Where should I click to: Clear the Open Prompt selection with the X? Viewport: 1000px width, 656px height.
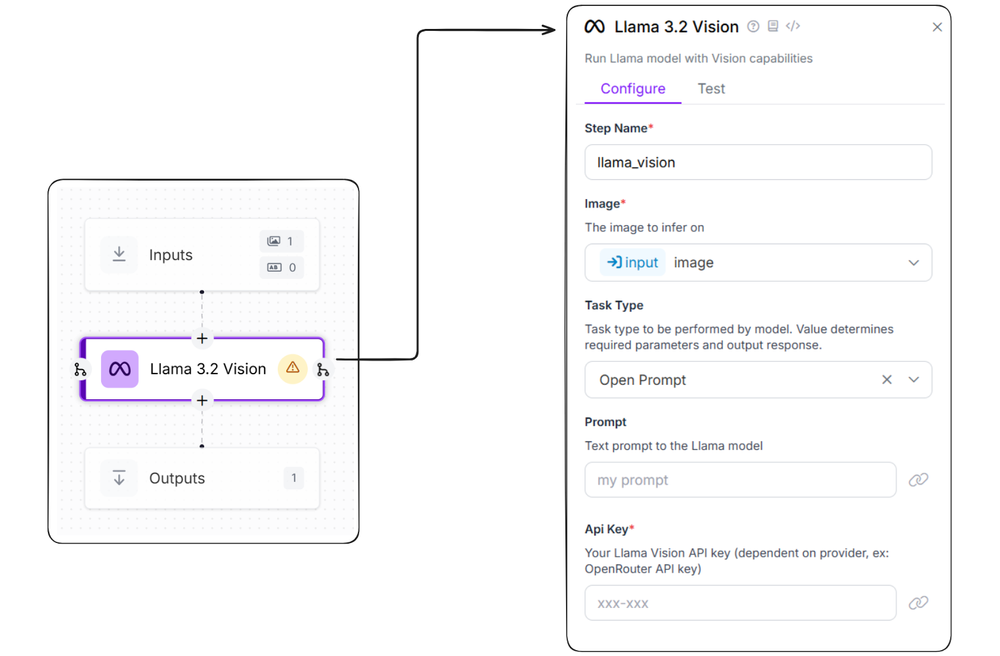886,380
